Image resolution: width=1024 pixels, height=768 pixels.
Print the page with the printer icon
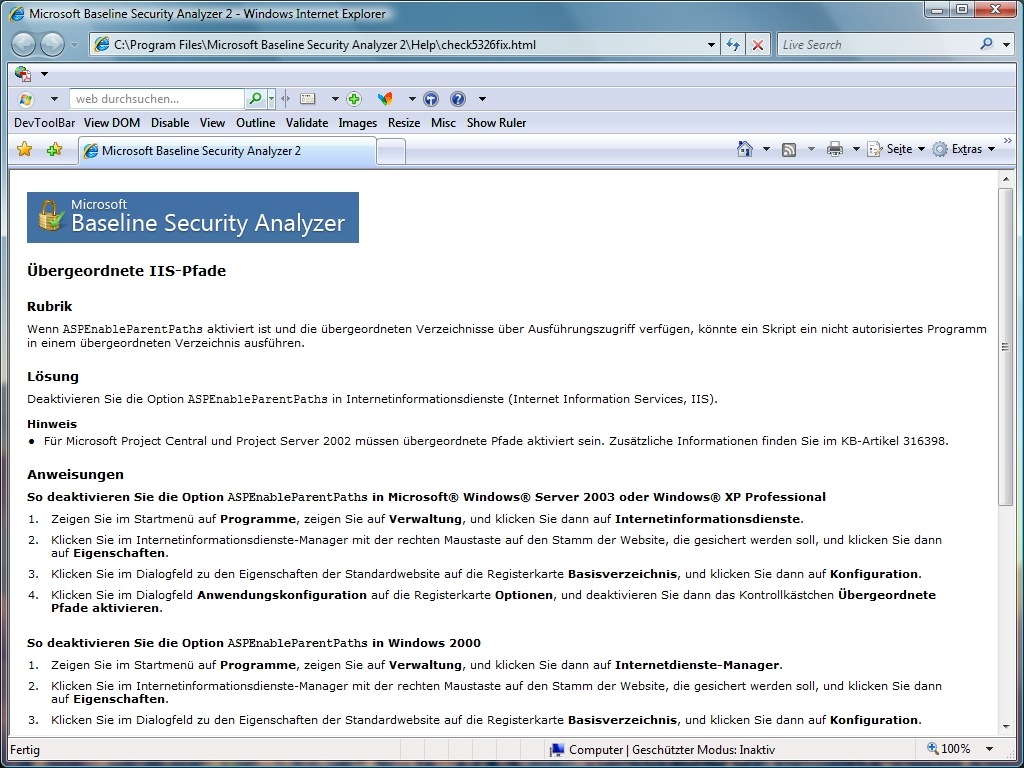(x=835, y=149)
